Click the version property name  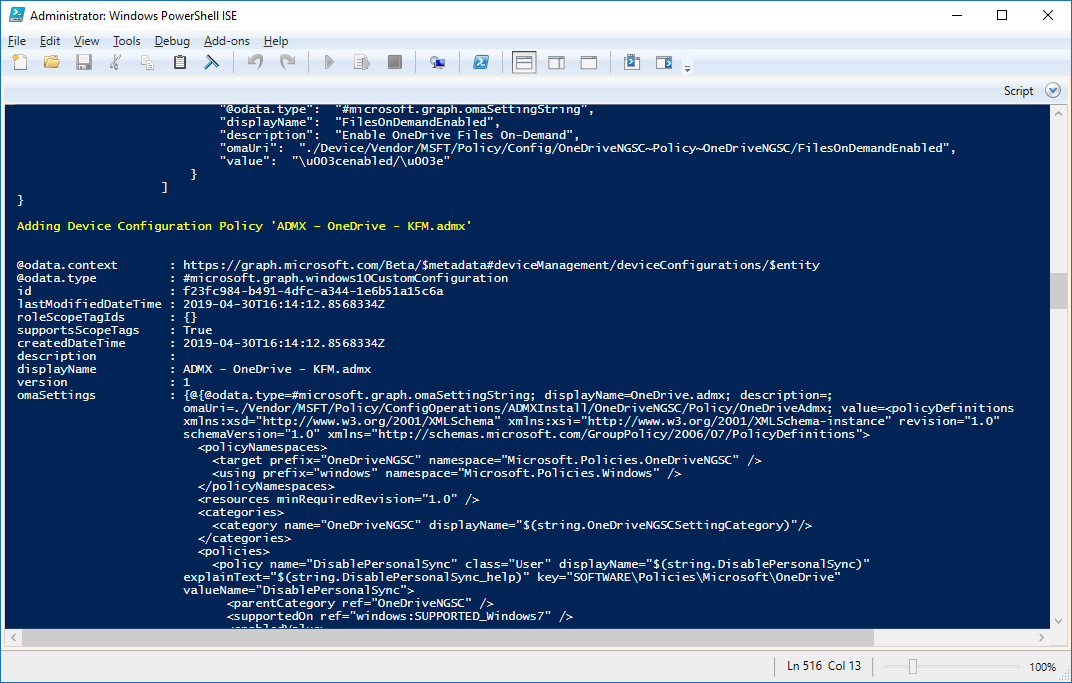coord(42,381)
